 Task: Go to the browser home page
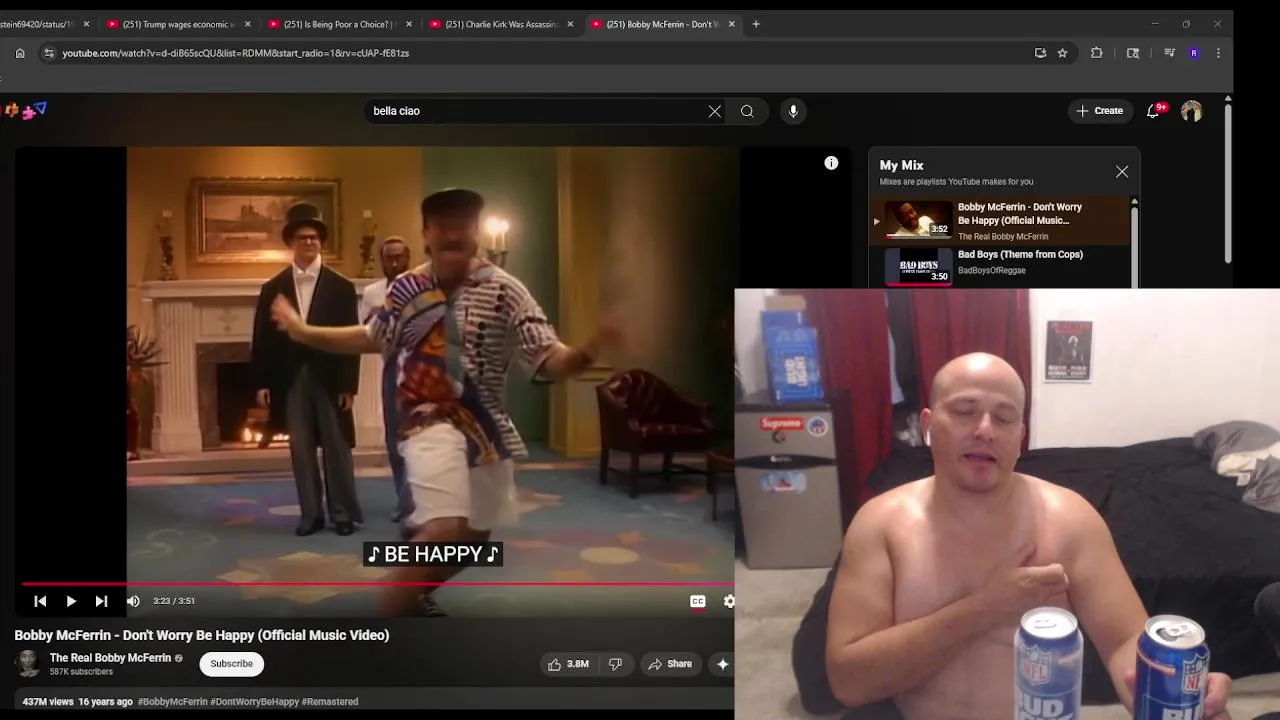pyautogui.click(x=20, y=53)
